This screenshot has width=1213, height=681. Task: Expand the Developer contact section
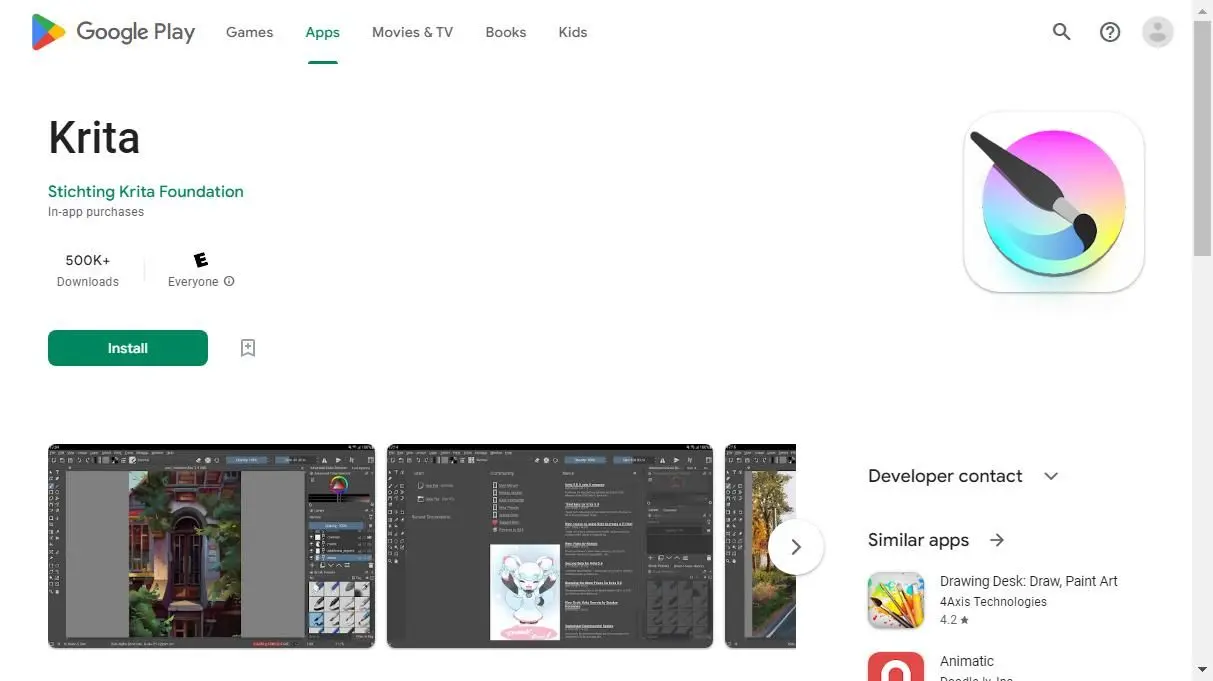click(x=1050, y=476)
